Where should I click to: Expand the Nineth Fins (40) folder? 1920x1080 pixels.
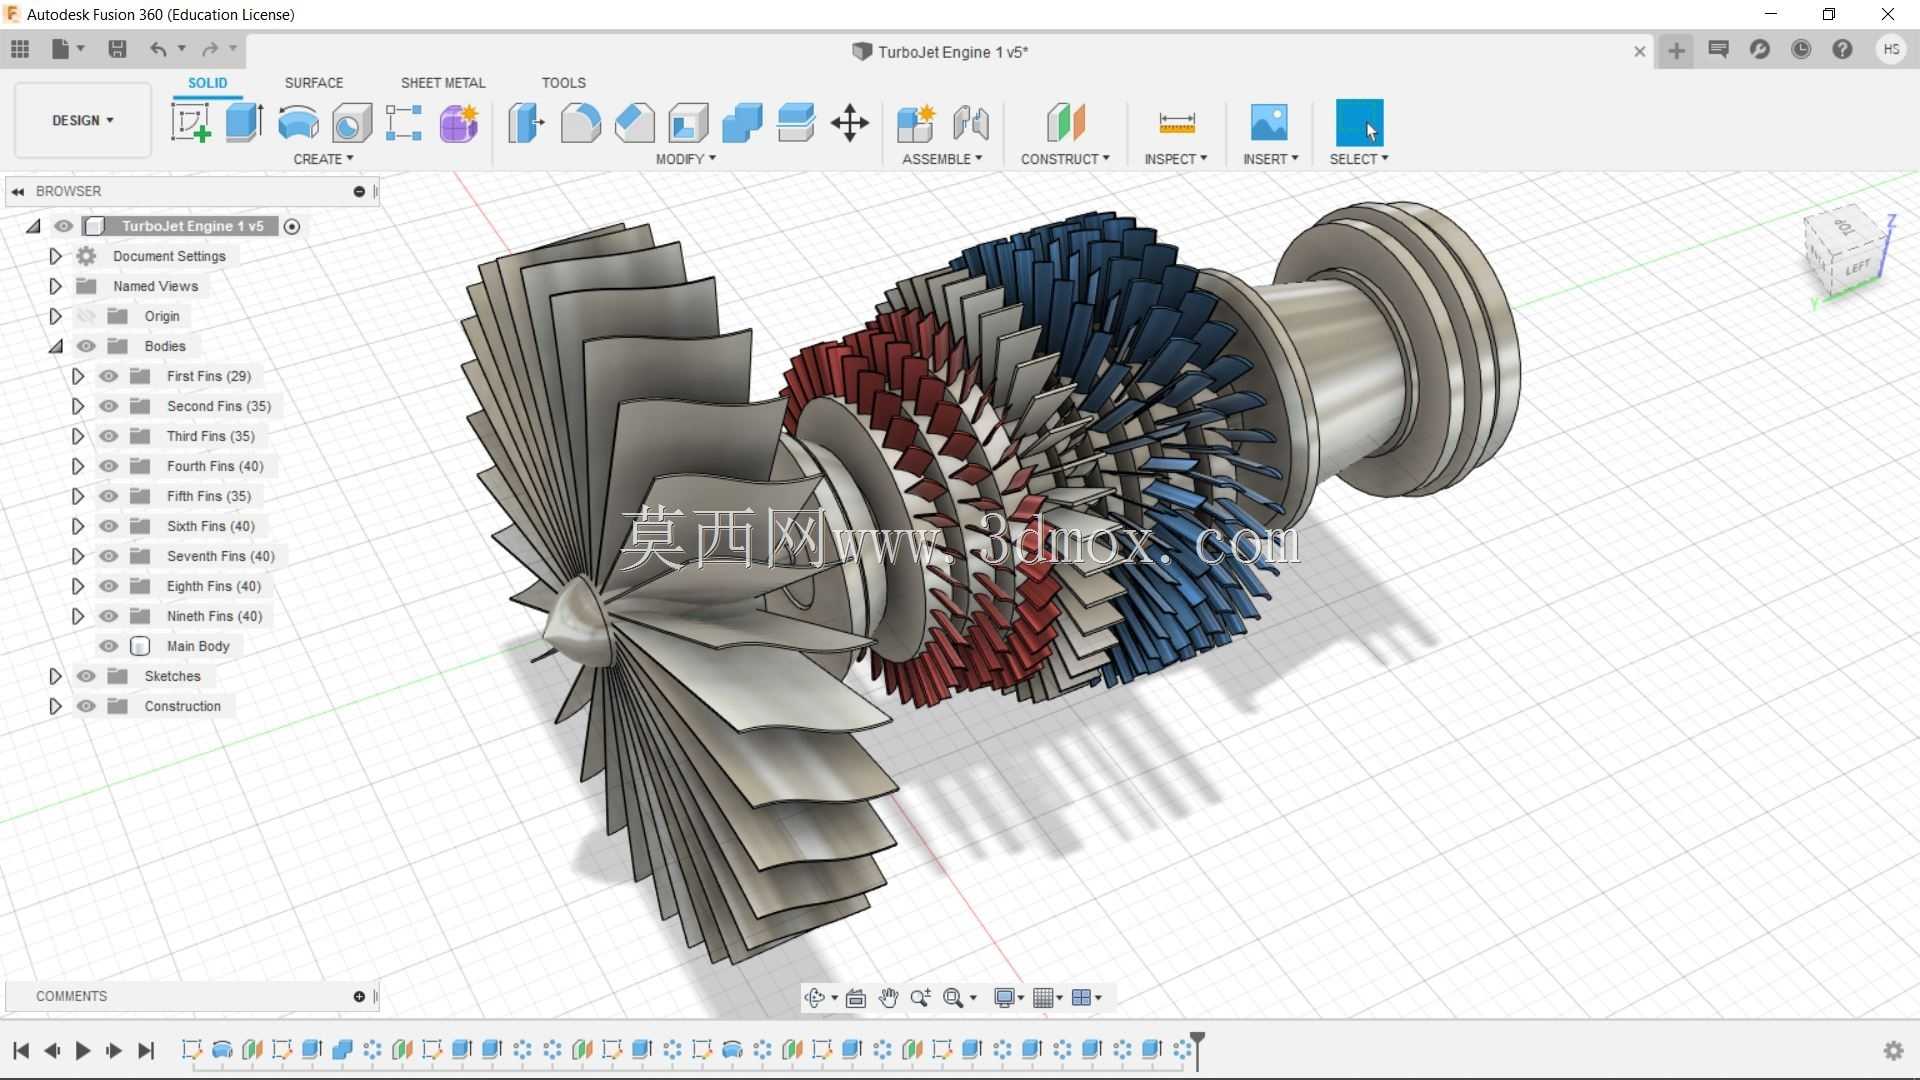[x=77, y=616]
